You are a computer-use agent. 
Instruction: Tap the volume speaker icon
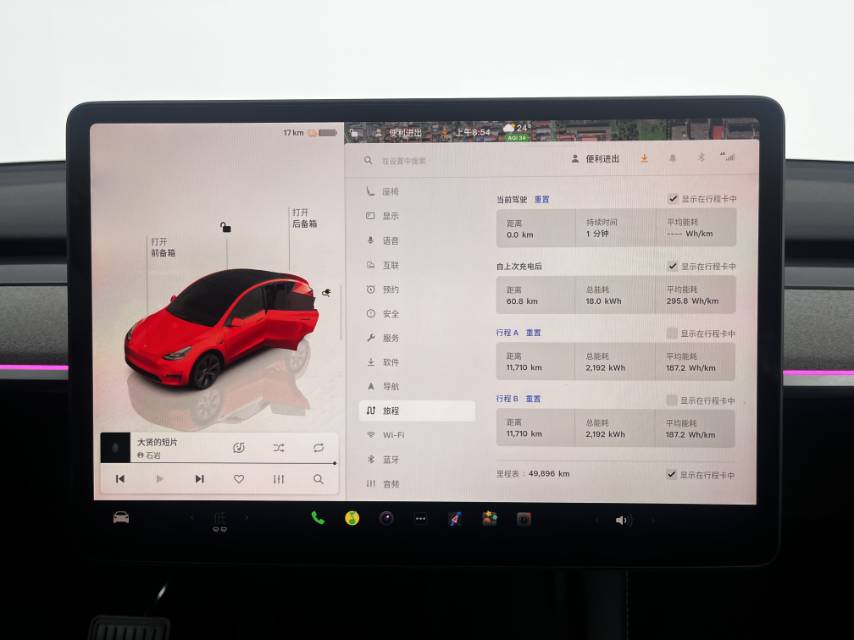(621, 520)
